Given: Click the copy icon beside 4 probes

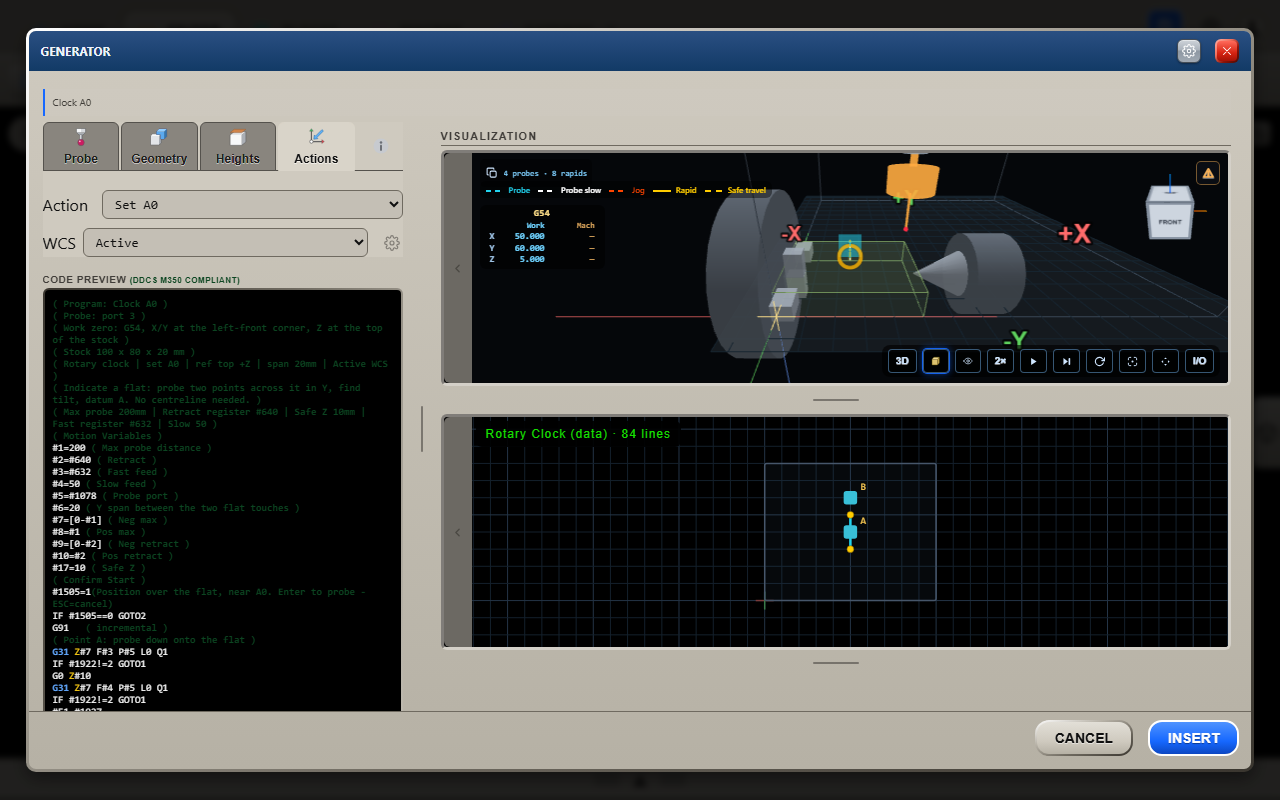Looking at the screenshot, I should click(491, 172).
